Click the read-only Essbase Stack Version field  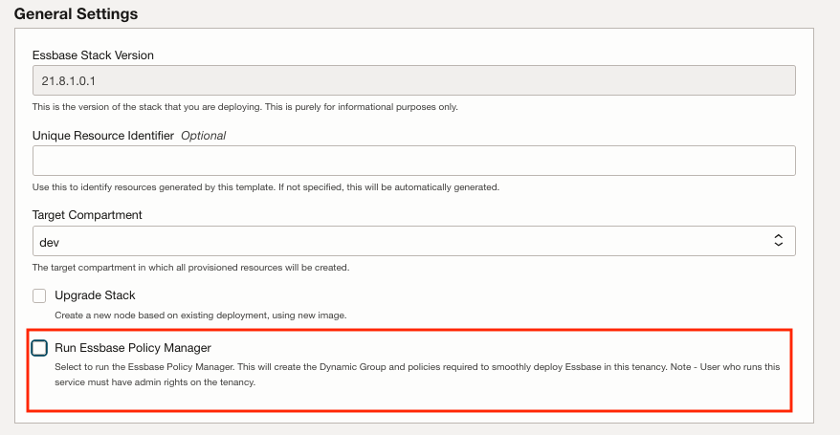(x=414, y=80)
